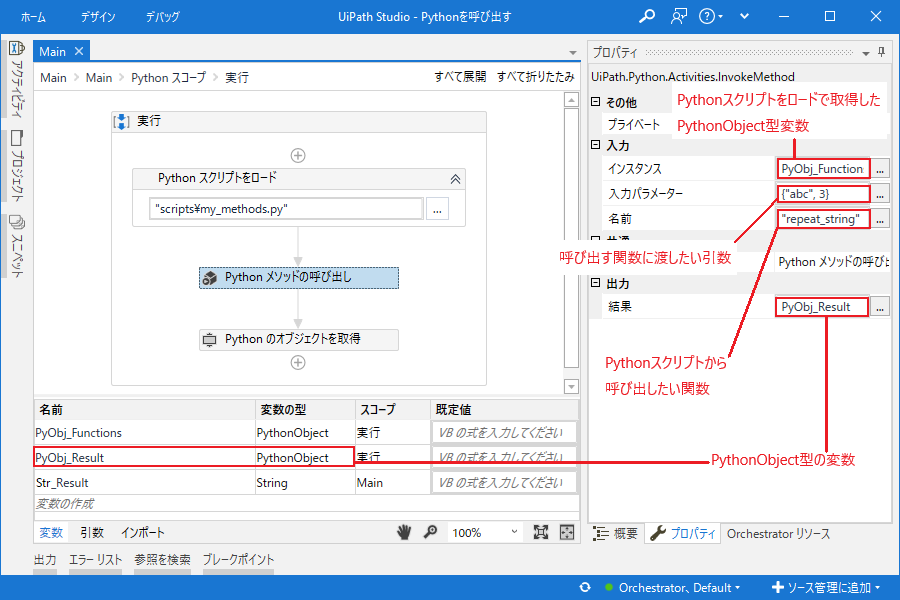The width and height of the screenshot is (900, 600).
Task: Open the ブレークポイント panel
Action: point(238,560)
